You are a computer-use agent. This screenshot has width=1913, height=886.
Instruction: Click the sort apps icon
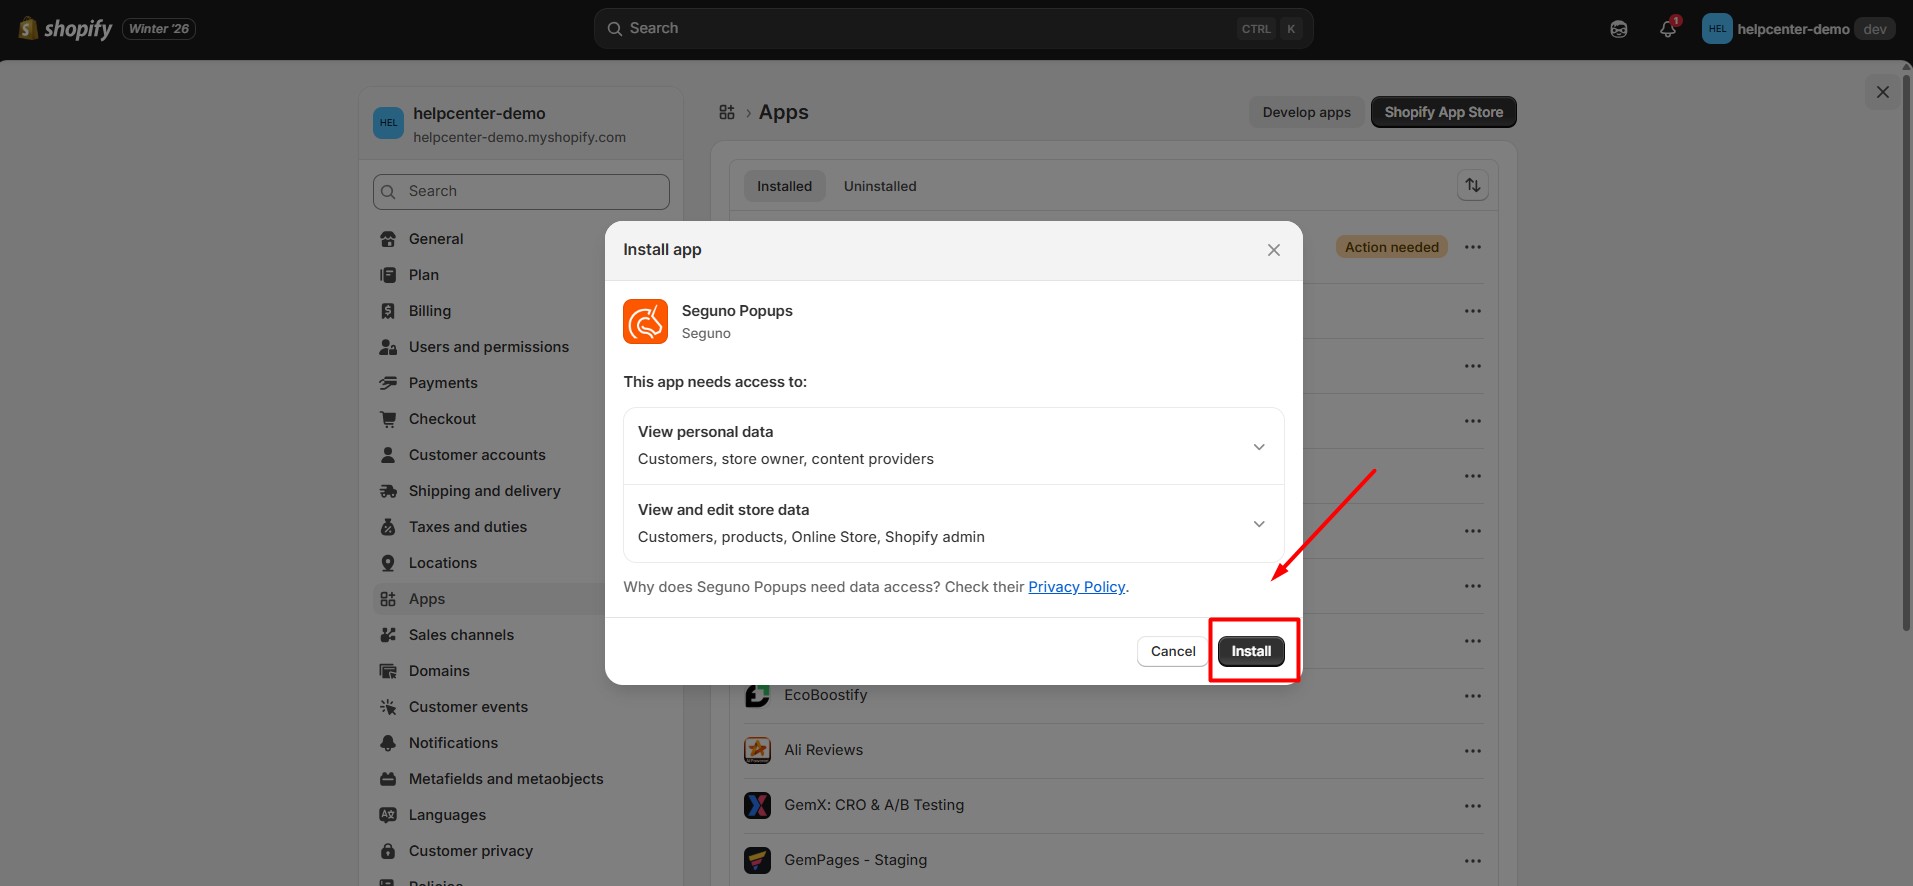point(1473,185)
